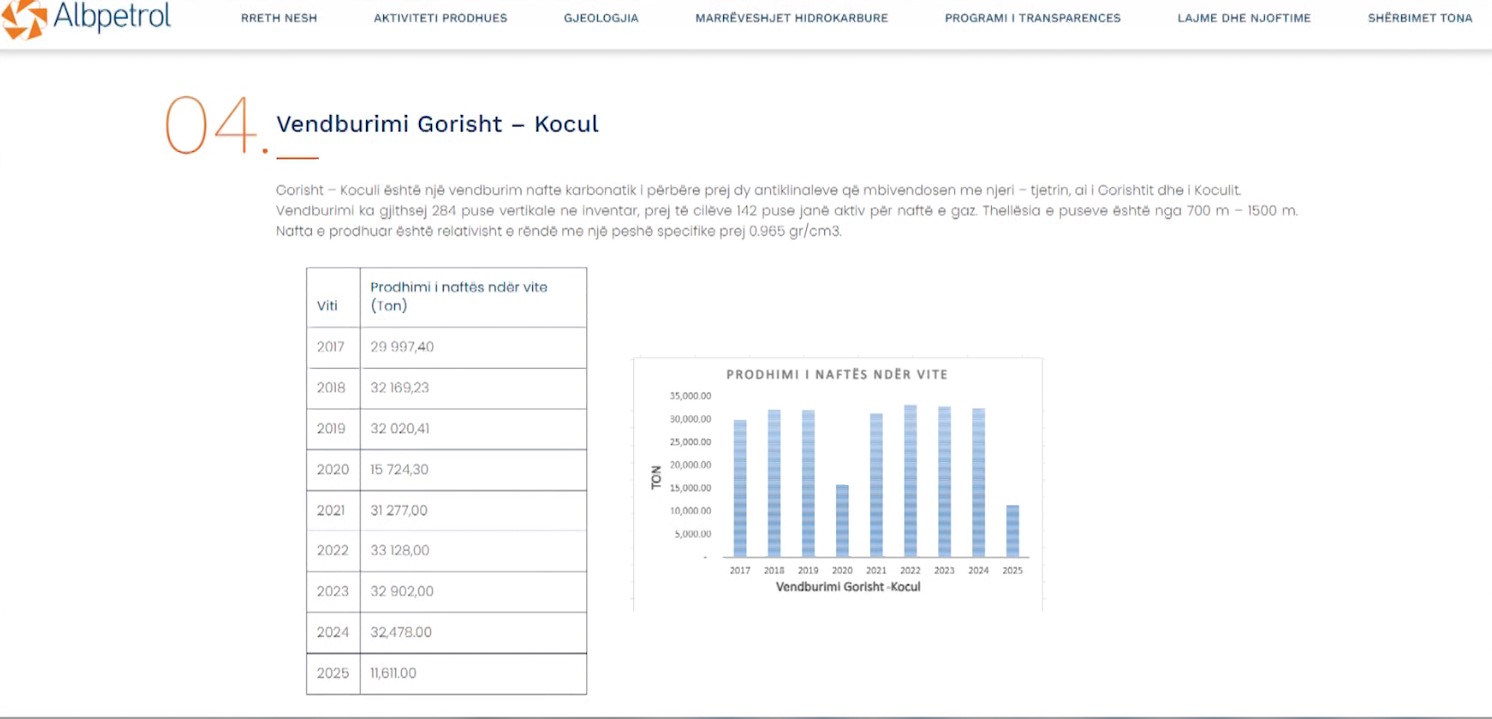Click the 2017 bar in chart
Image resolution: width=1492 pixels, height=719 pixels.
click(x=740, y=488)
